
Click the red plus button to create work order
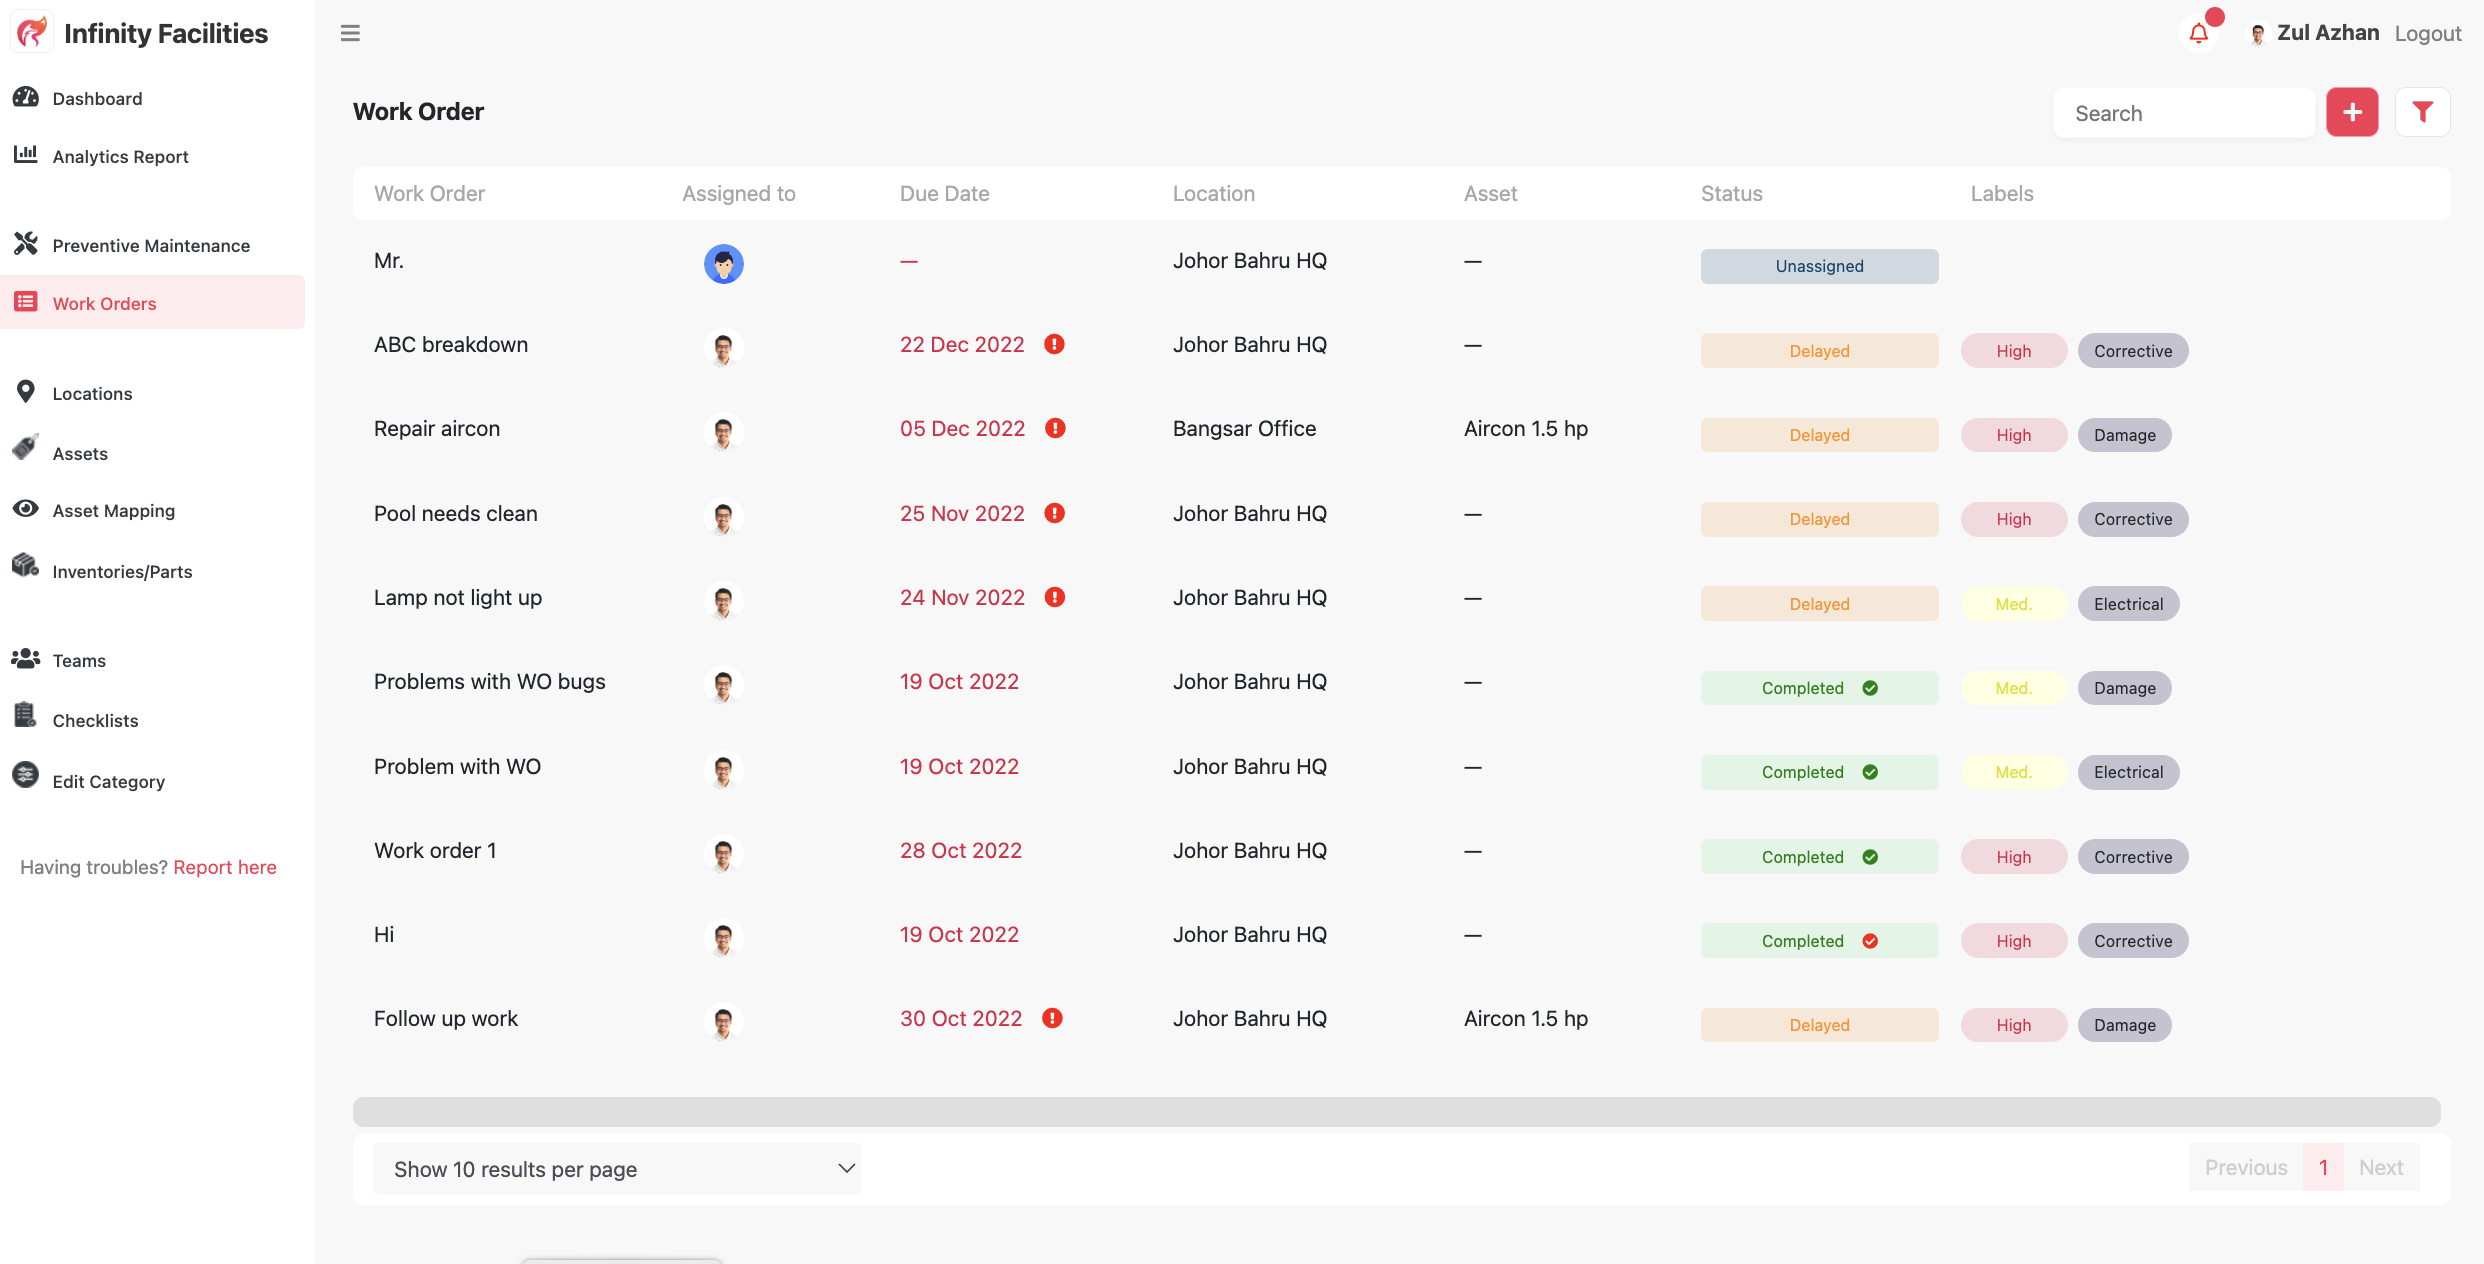coord(2352,112)
